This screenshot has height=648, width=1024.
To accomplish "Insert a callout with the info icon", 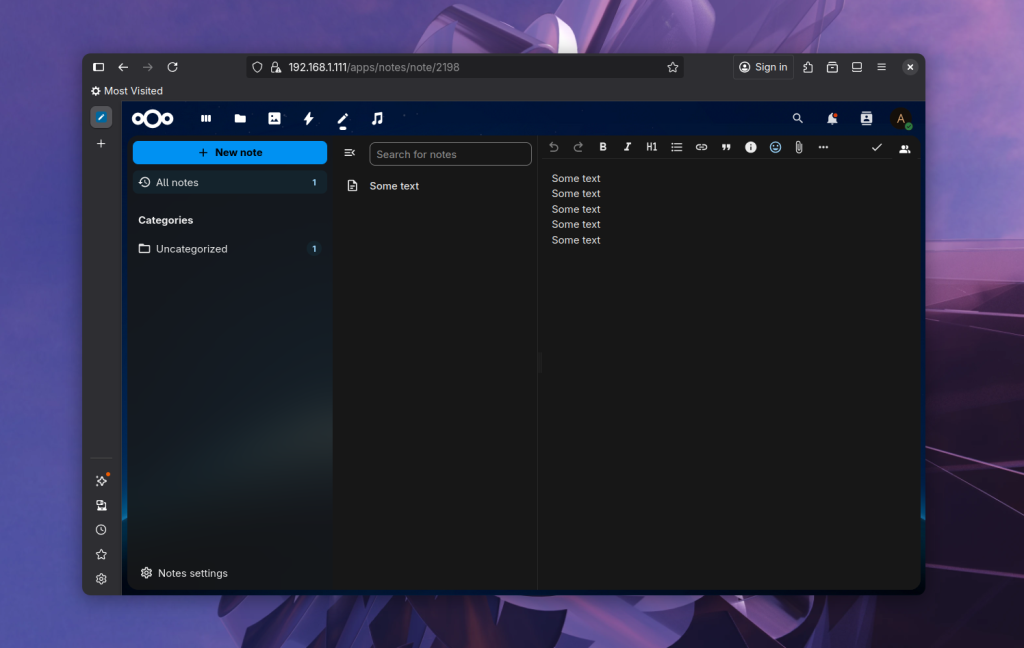I will [750, 147].
